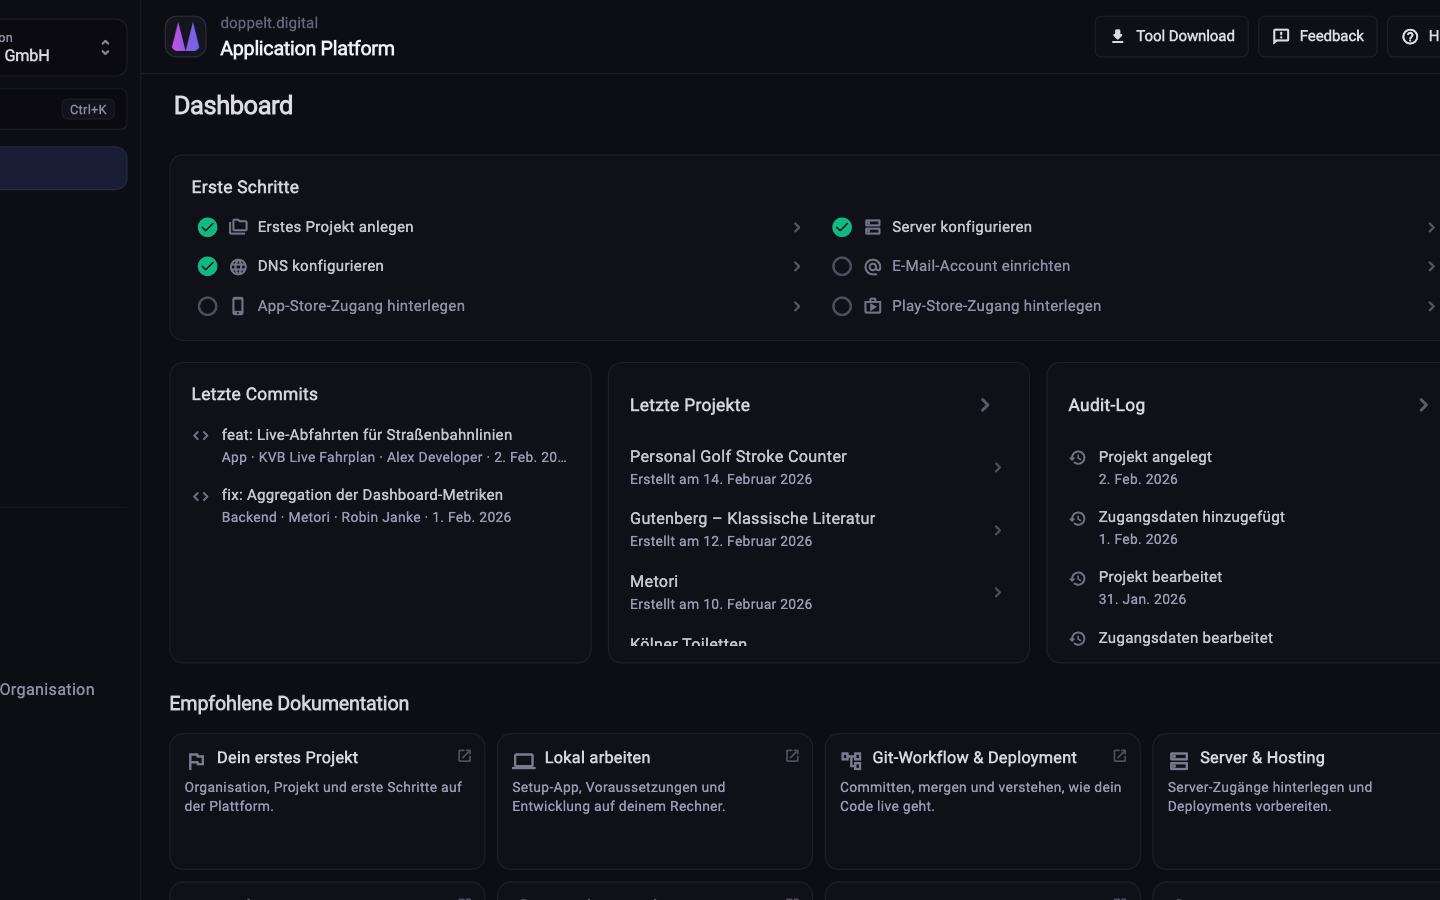Click the help question mark icon
This screenshot has width=1440, height=900.
(1410, 37)
